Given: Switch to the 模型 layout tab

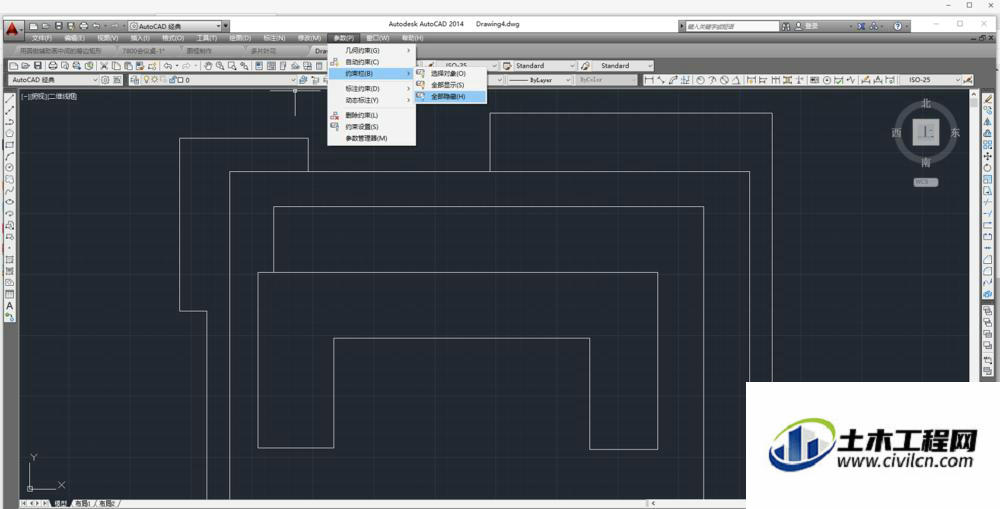Looking at the screenshot, I should pos(61,504).
